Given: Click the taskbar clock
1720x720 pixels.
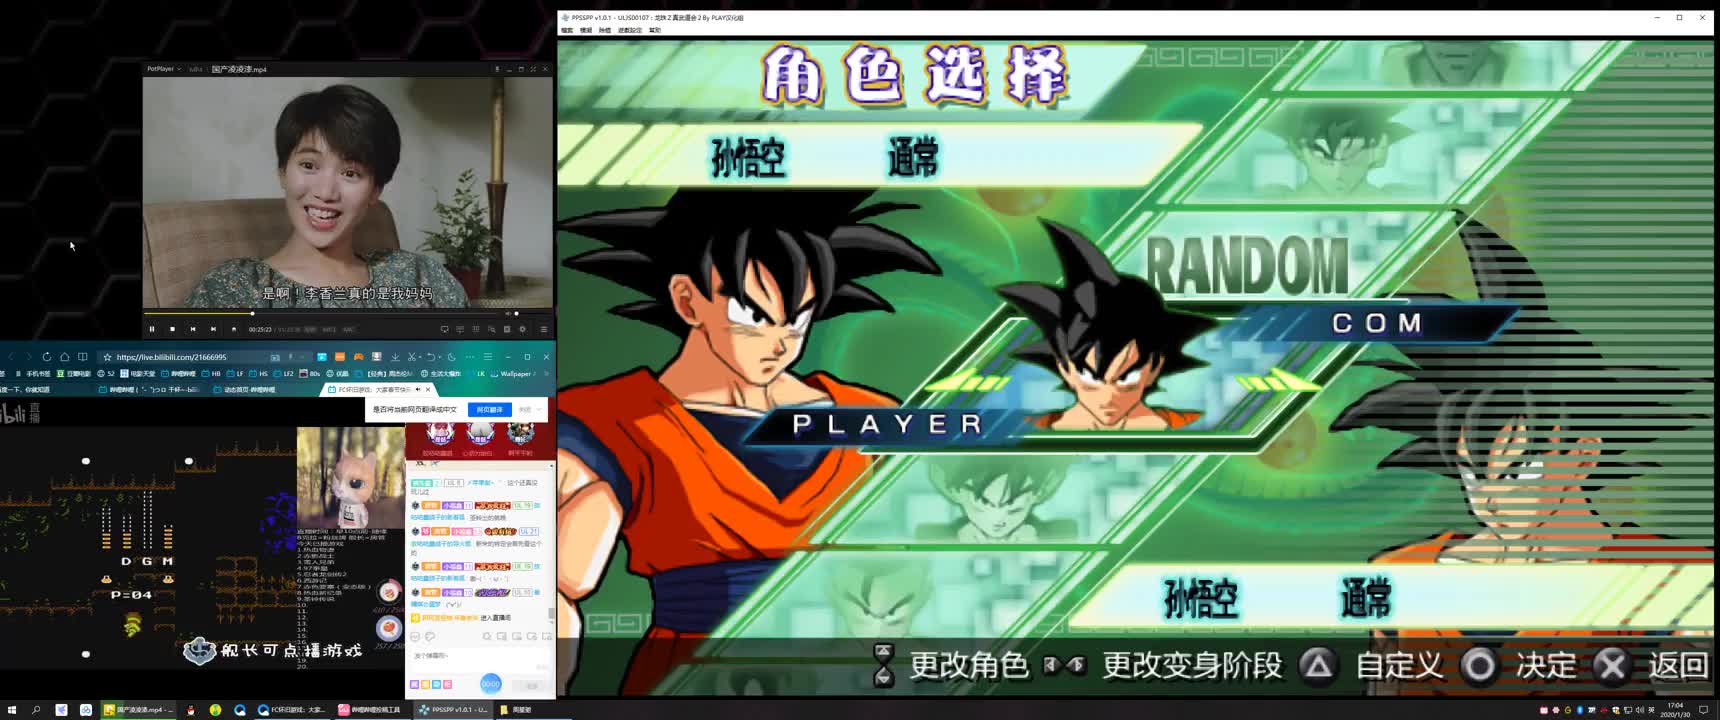Looking at the screenshot, I should 1676,710.
